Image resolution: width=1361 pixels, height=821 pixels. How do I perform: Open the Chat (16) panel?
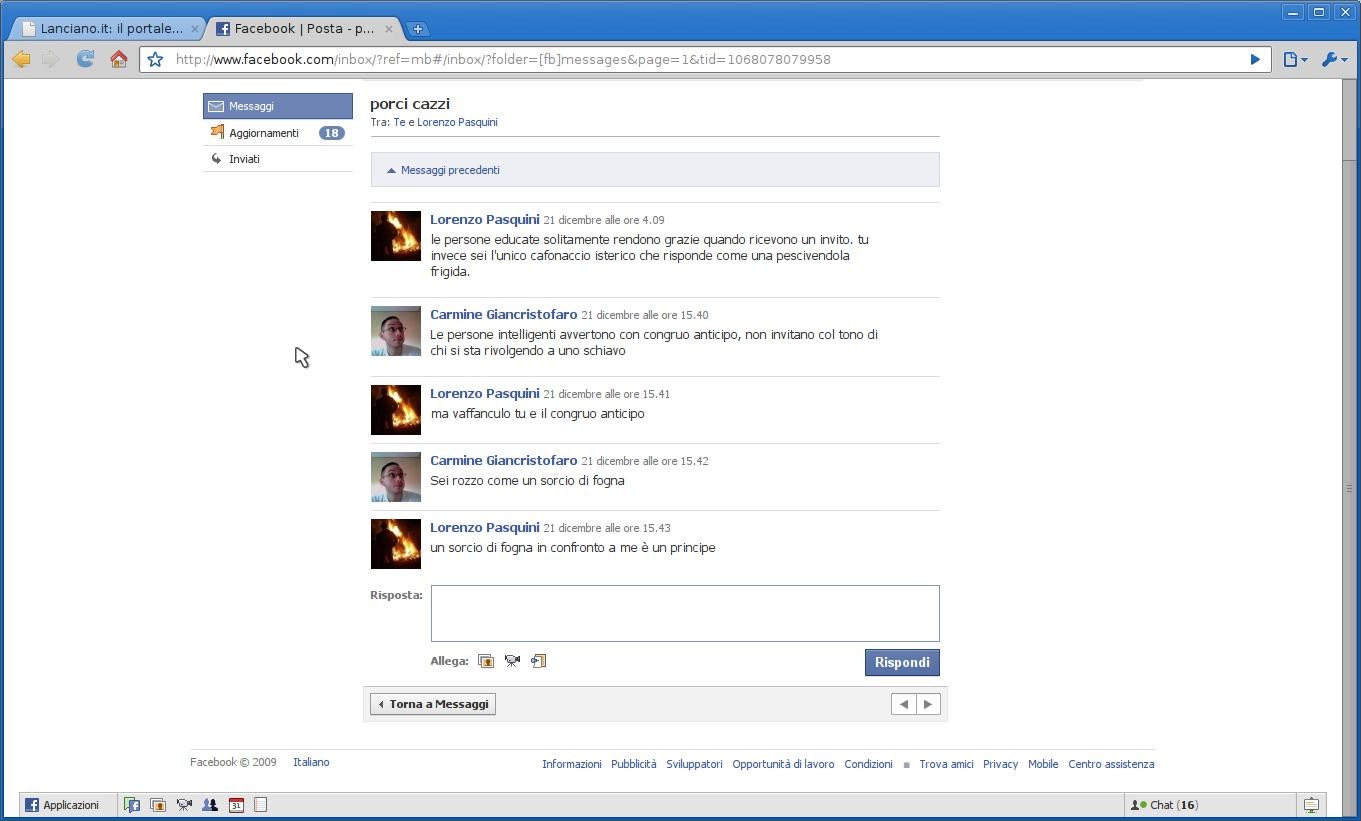pos(1165,805)
